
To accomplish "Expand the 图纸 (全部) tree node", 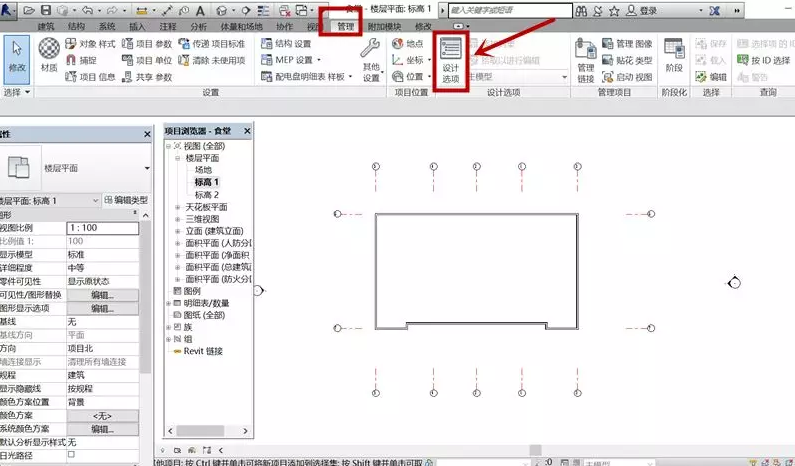I will [x=168, y=315].
